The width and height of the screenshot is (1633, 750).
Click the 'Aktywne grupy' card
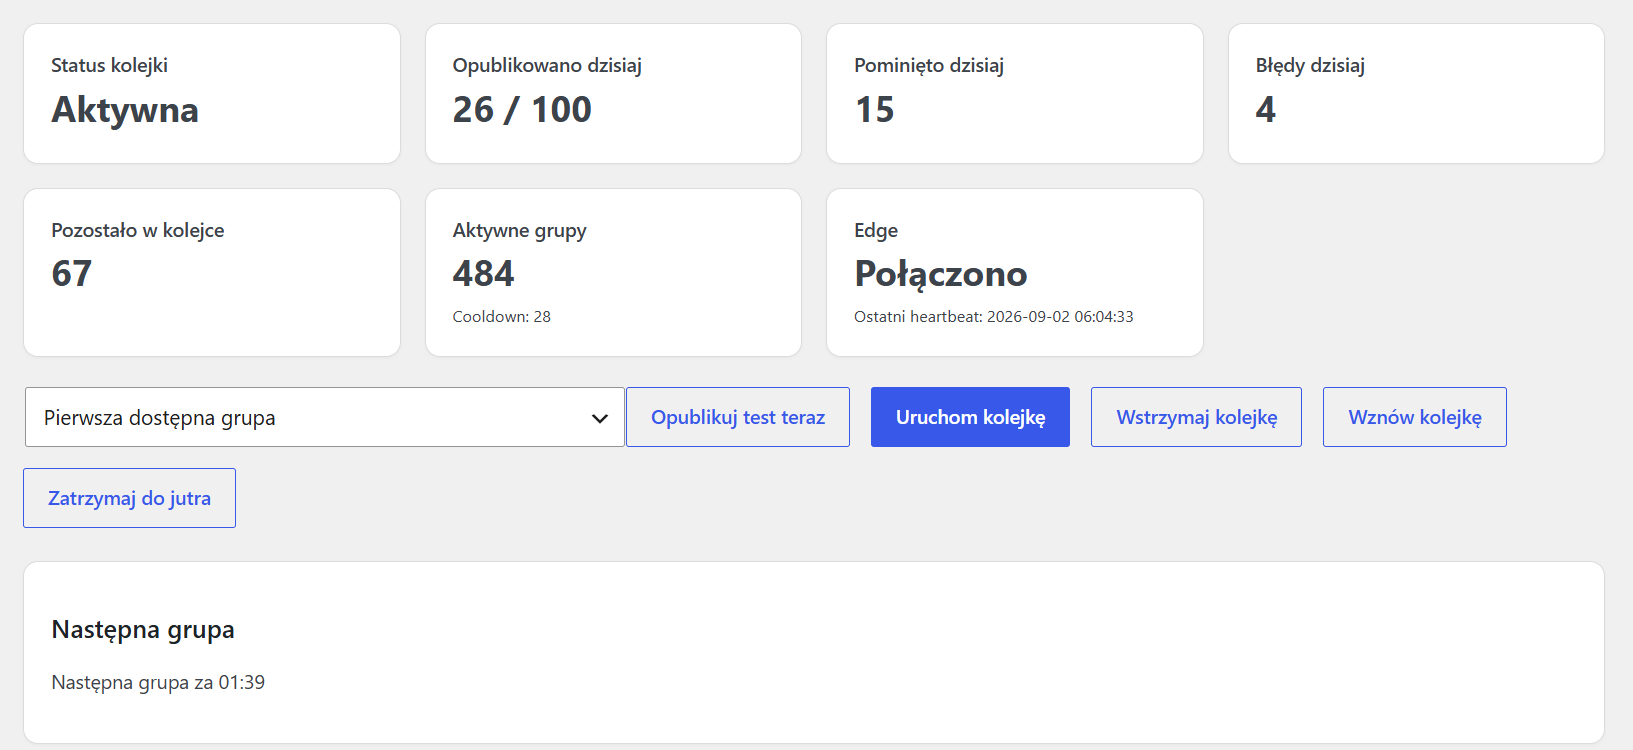point(613,272)
